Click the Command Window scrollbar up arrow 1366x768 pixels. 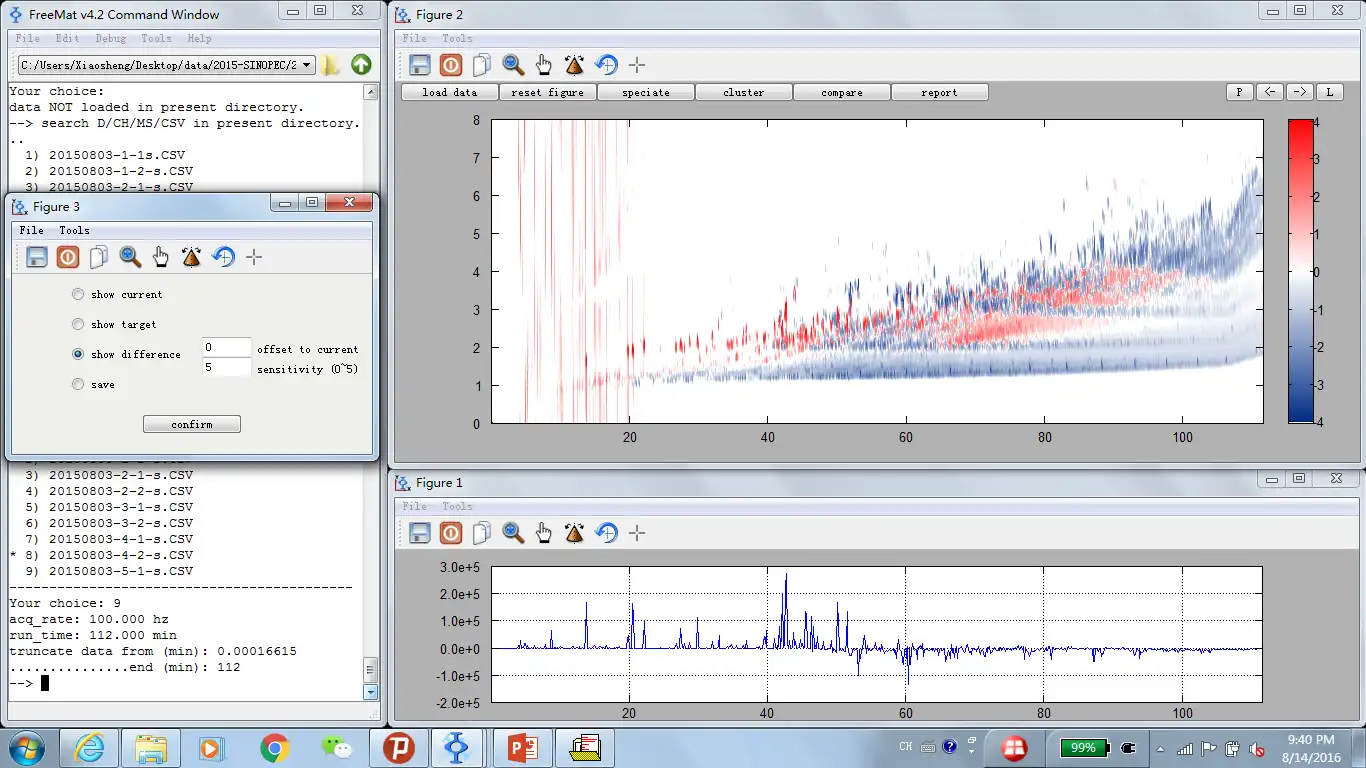point(371,92)
